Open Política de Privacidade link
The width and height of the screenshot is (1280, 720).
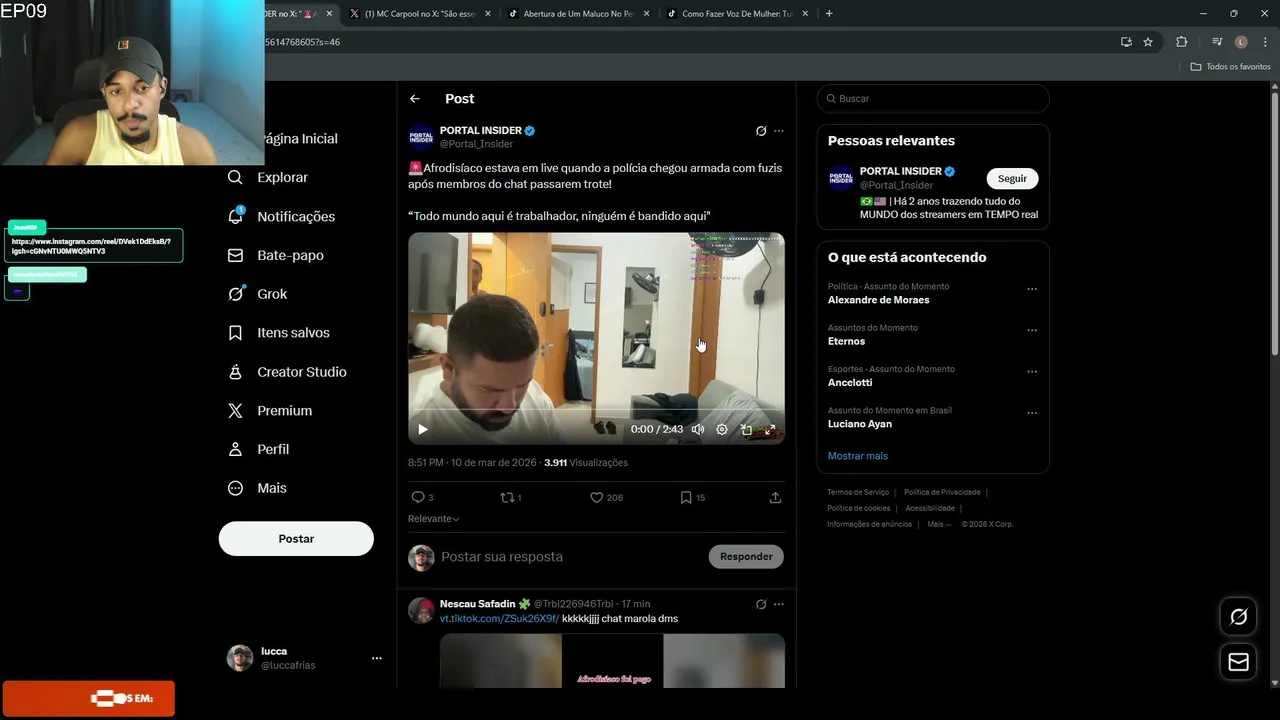point(942,492)
